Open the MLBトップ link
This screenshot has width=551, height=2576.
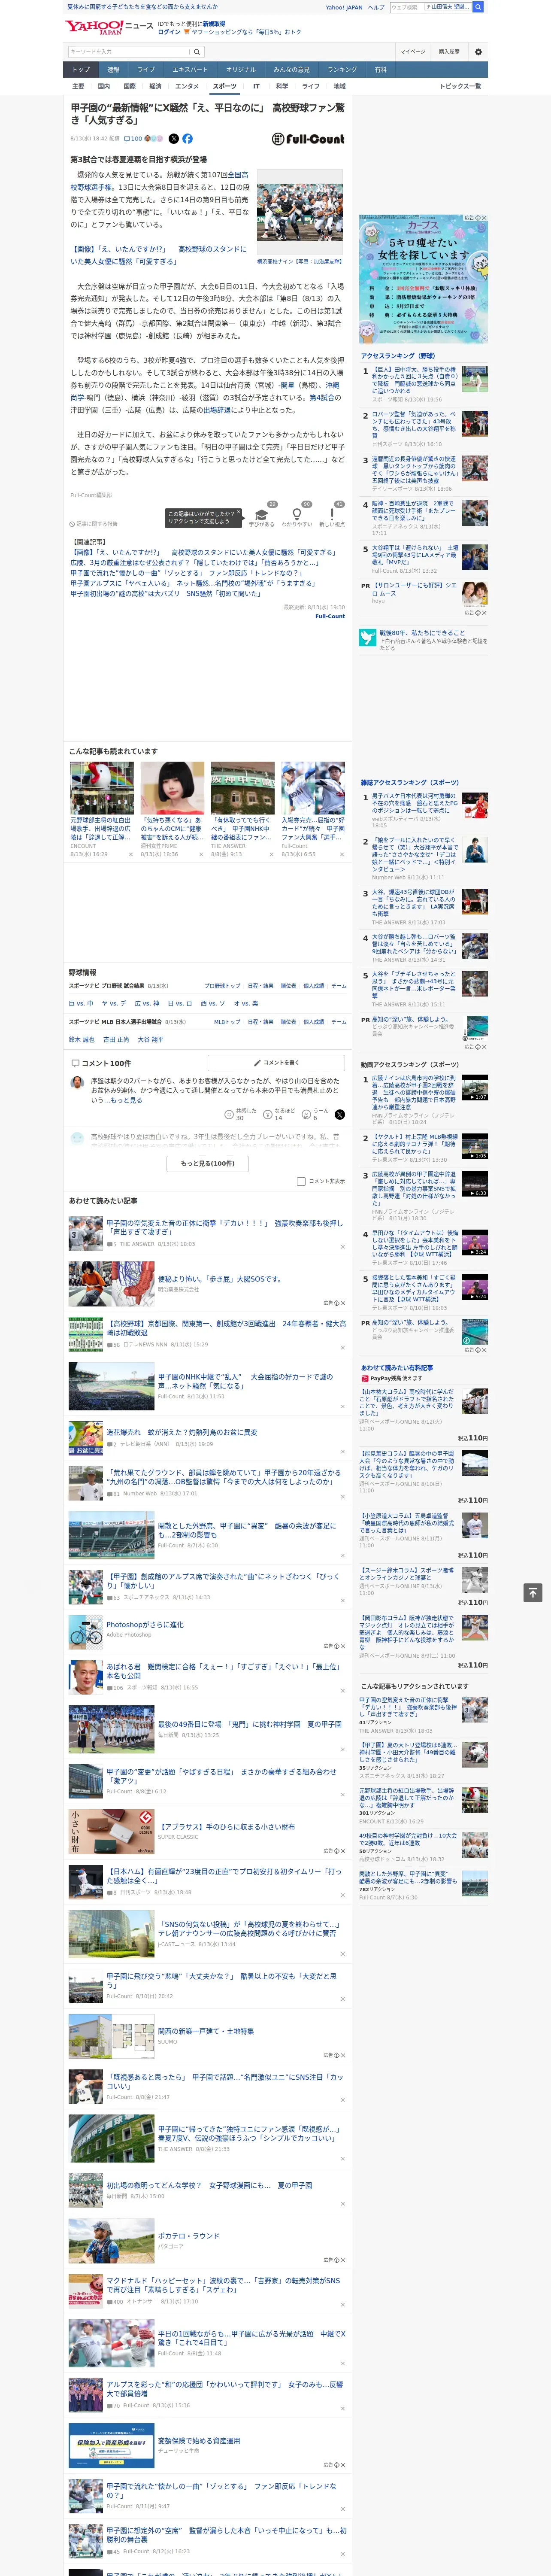pyautogui.click(x=227, y=1022)
